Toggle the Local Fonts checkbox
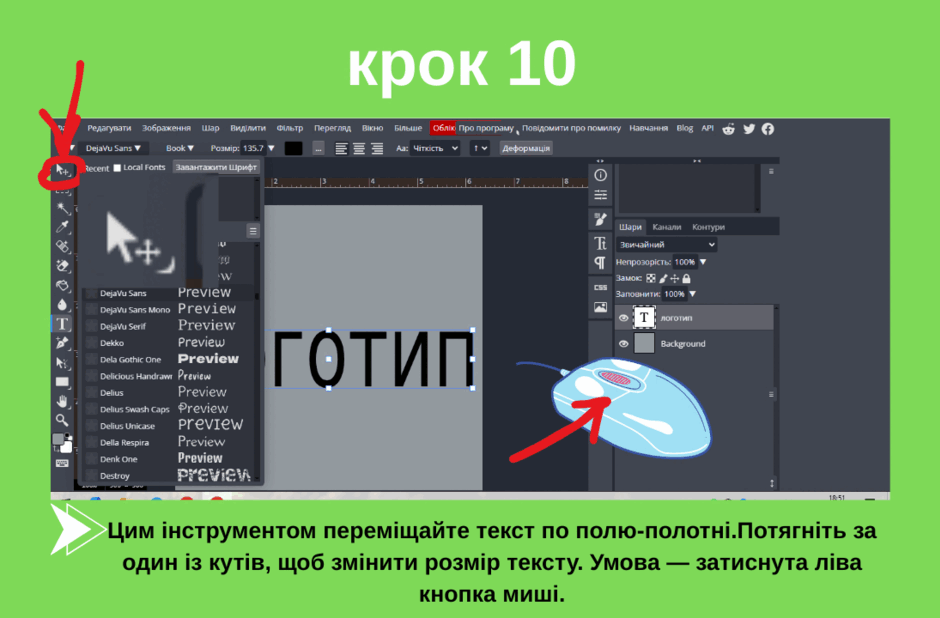This screenshot has height=618, width=940. pos(118,168)
